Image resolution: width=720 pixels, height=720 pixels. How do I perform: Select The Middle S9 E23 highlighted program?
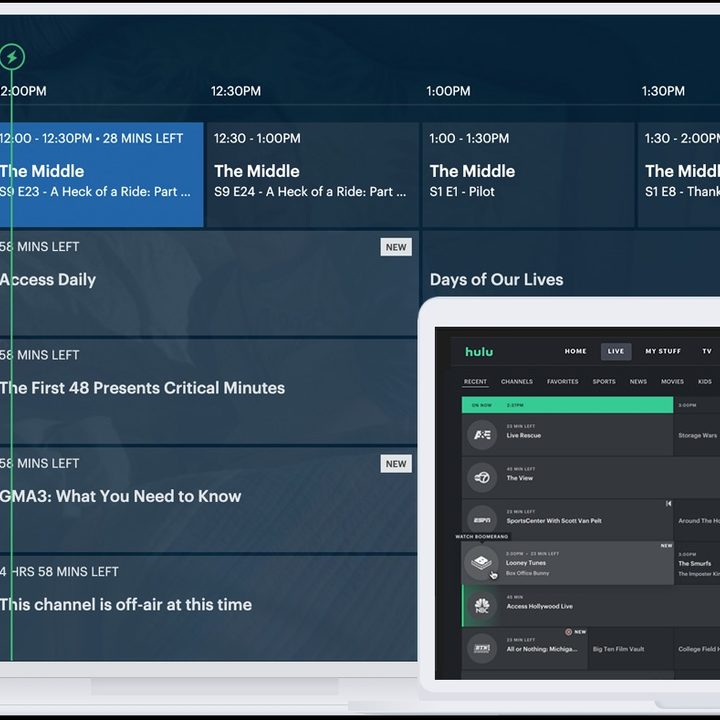pos(101,174)
